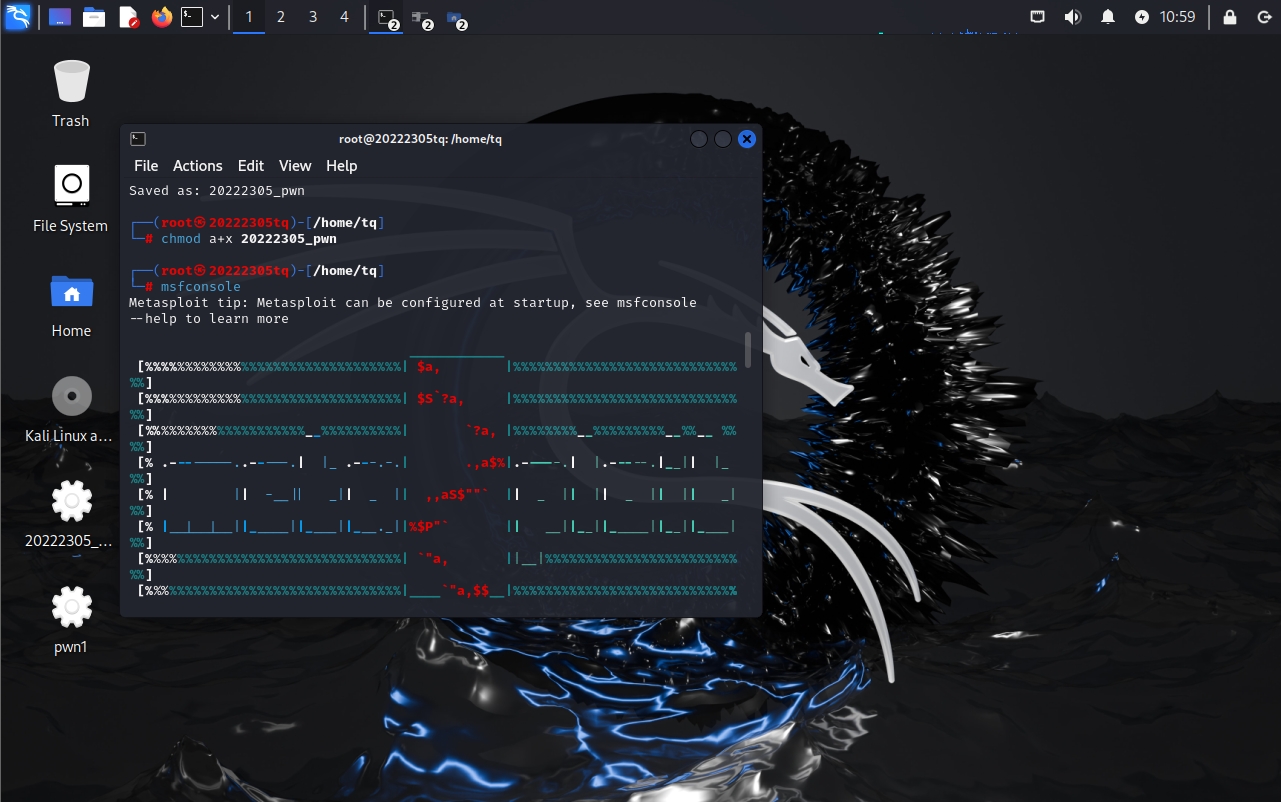Screen dimensions: 1281x802
Task: Maximize the terminal window
Action: [x=723, y=139]
